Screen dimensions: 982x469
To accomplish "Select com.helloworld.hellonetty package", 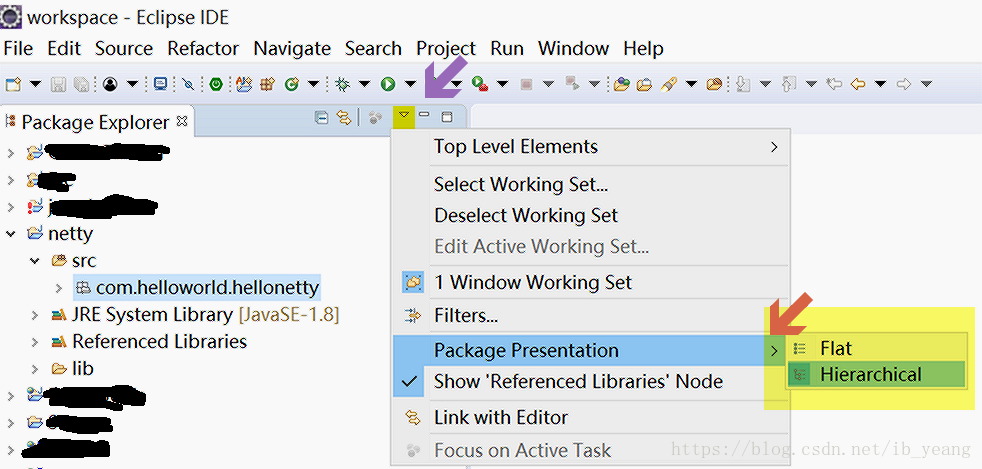I will tap(198, 287).
